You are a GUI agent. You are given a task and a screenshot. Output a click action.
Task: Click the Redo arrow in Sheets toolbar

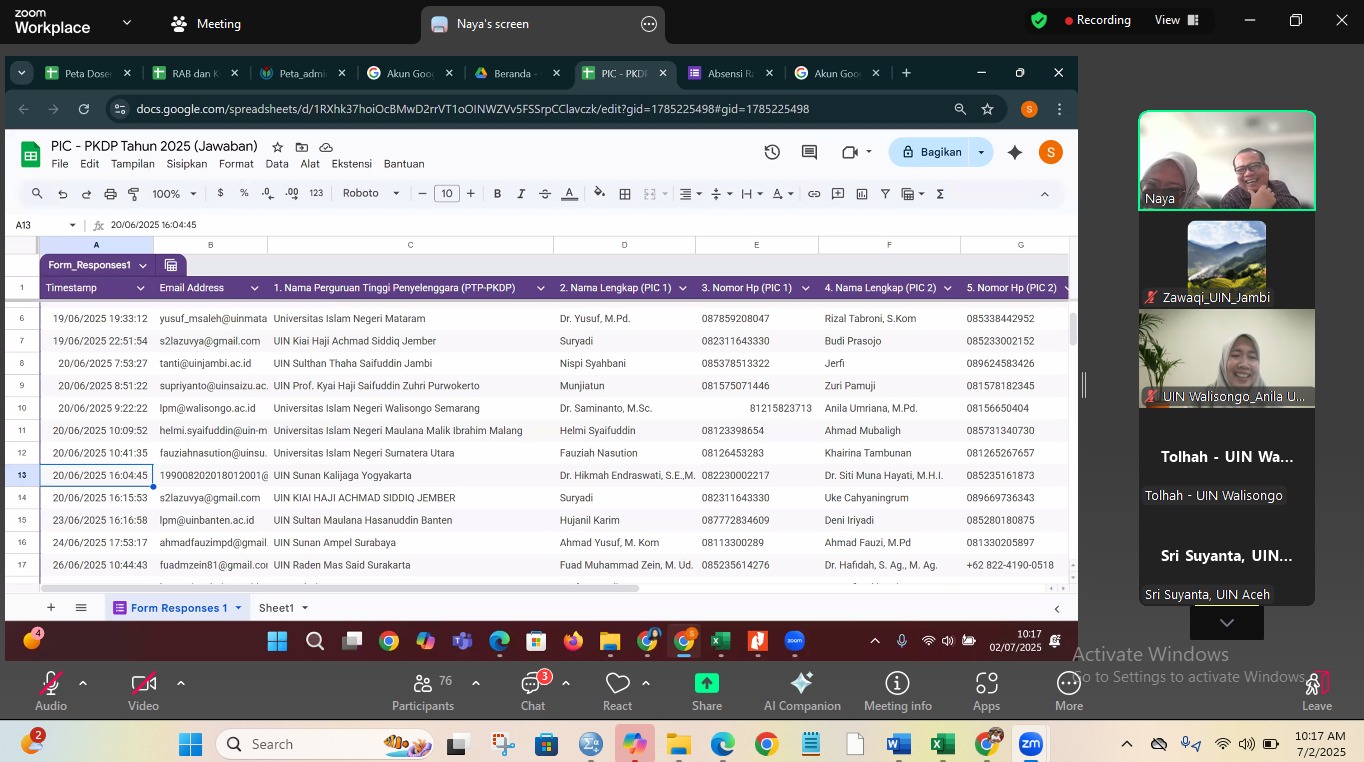pos(86,194)
